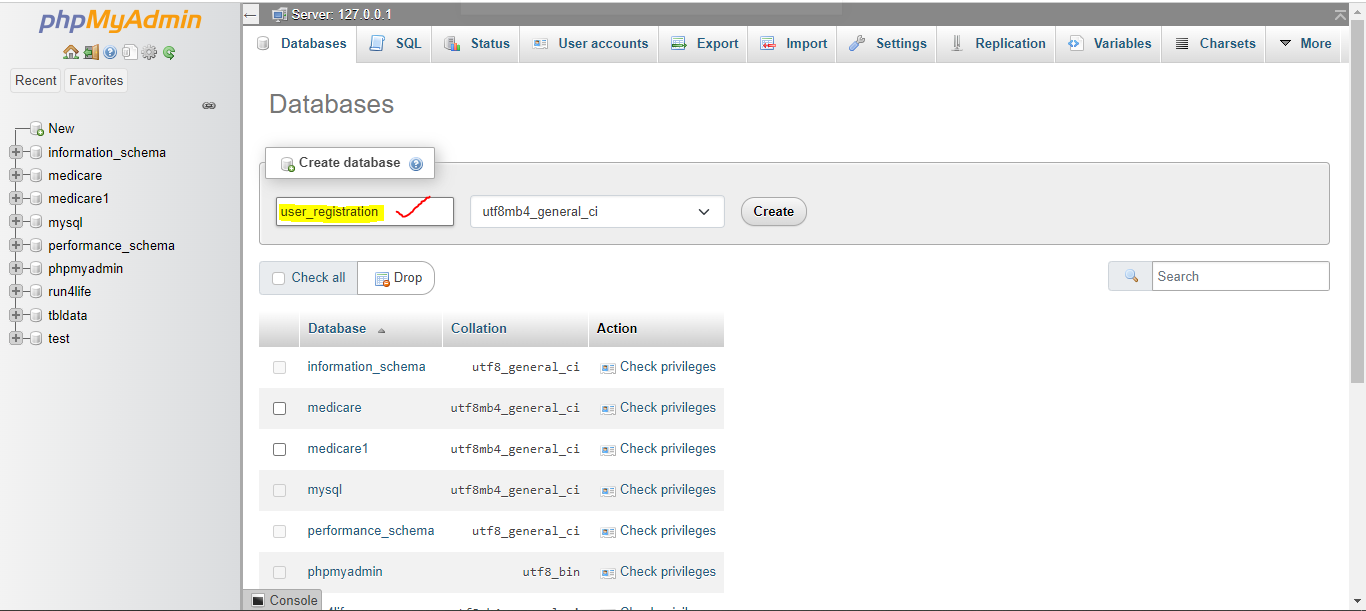Click the Server: 127.0.0.1 breadcrumb link
Viewport: 1366px width, 611px height.
341,14
